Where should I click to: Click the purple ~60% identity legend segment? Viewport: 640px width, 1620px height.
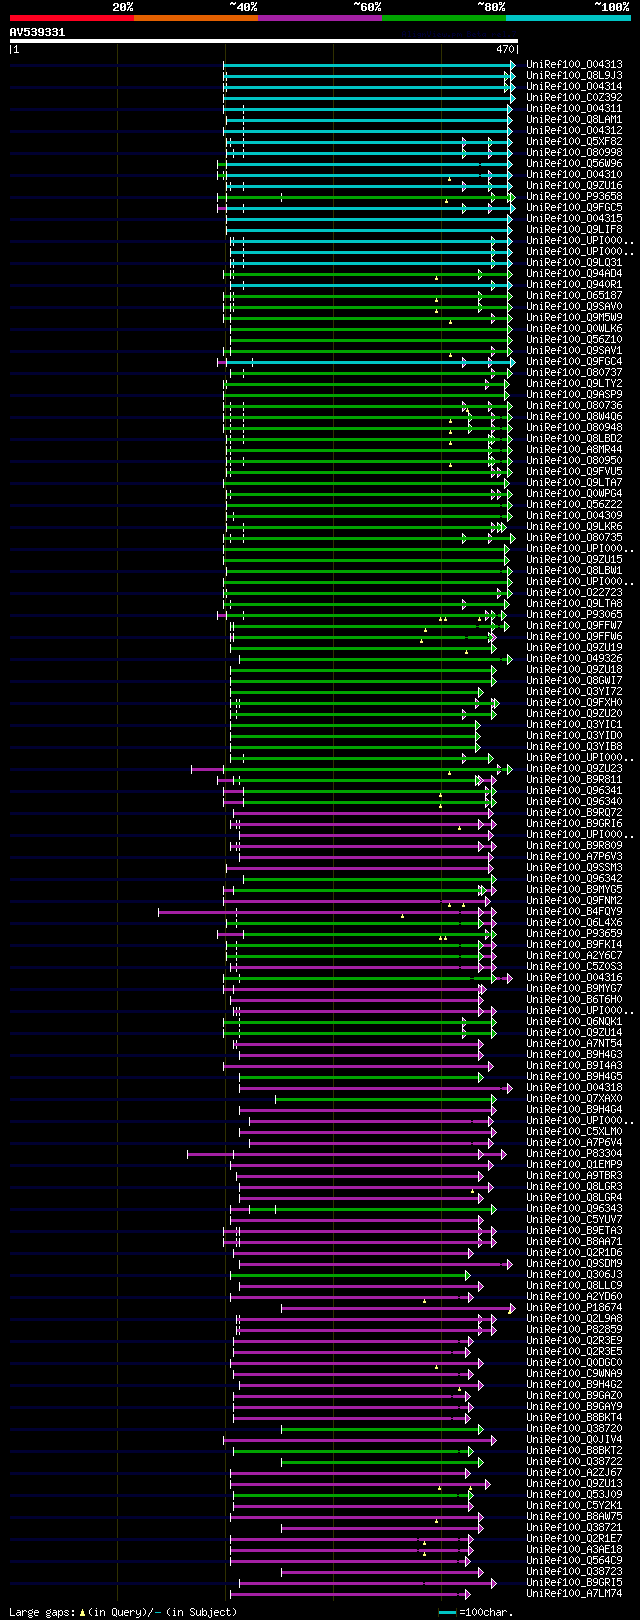[319, 18]
